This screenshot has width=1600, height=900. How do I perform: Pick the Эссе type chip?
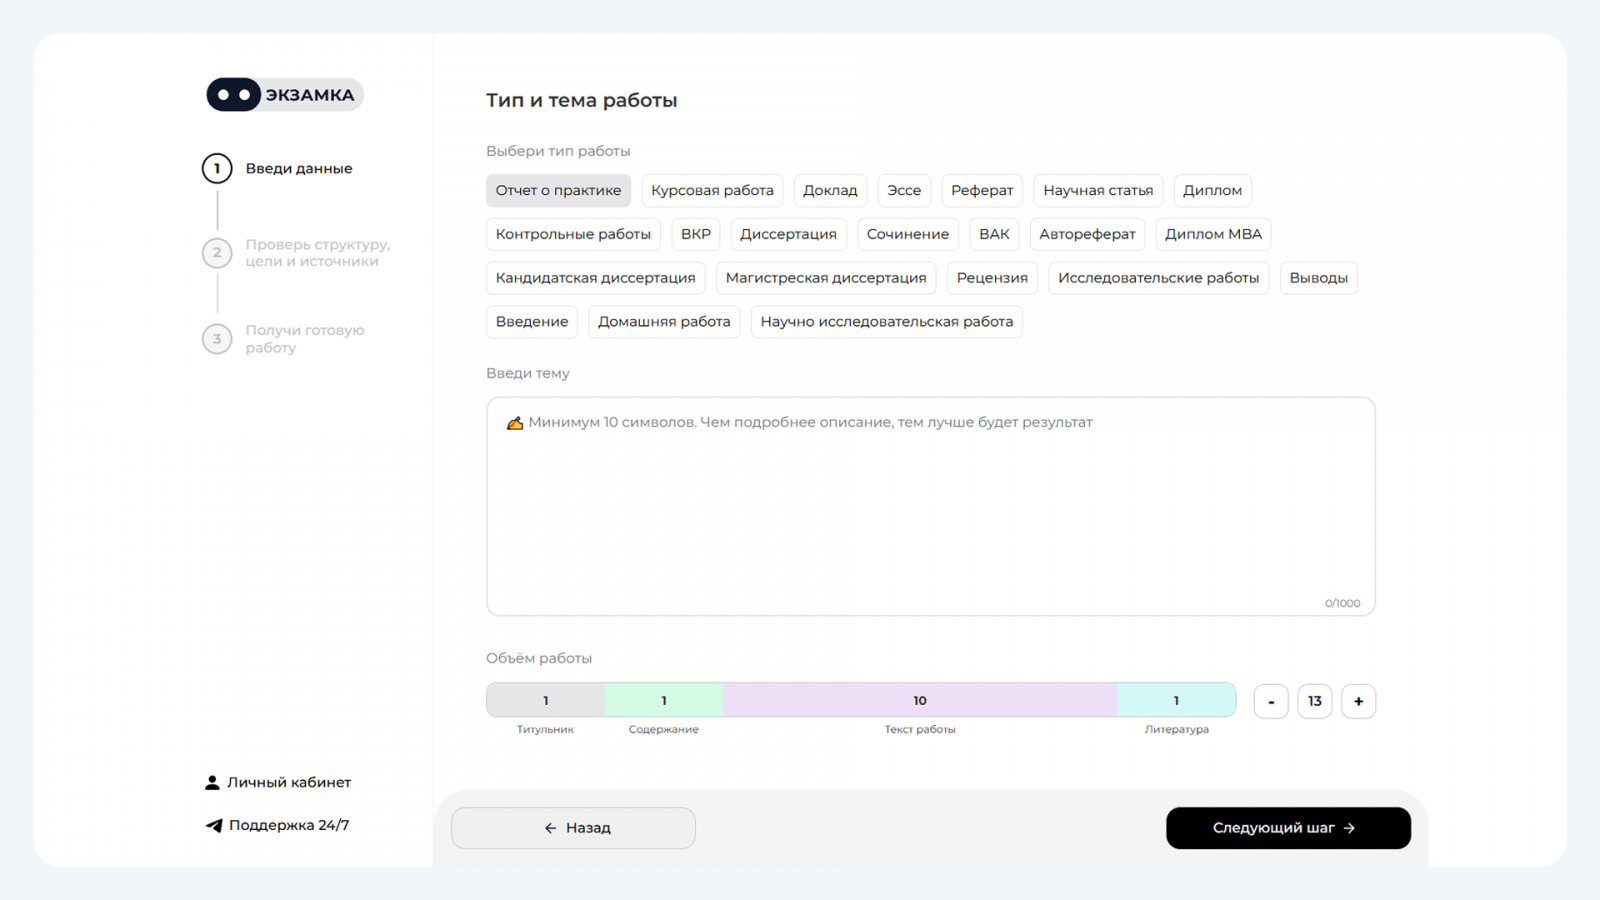[904, 190]
